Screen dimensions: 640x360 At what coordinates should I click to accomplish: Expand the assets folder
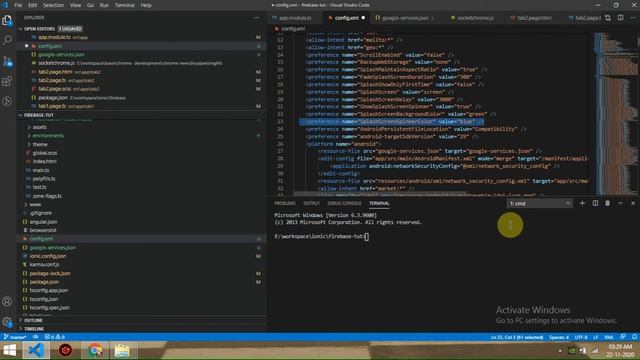coord(39,127)
